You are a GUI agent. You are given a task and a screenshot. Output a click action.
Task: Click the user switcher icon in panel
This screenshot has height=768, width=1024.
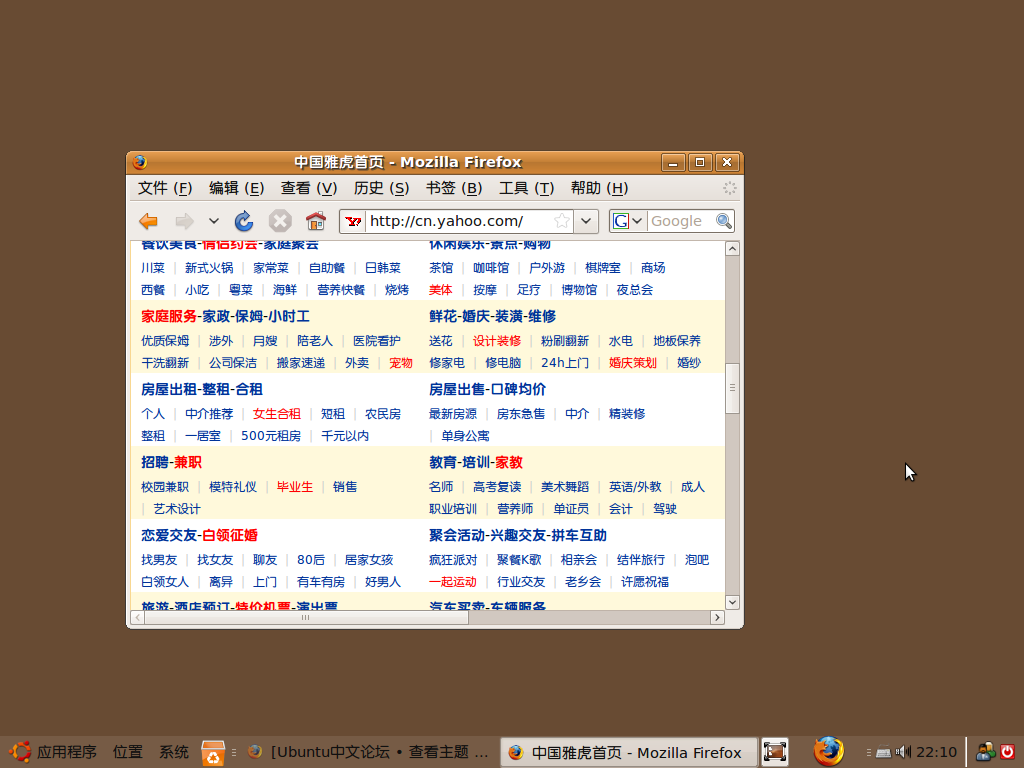985,752
